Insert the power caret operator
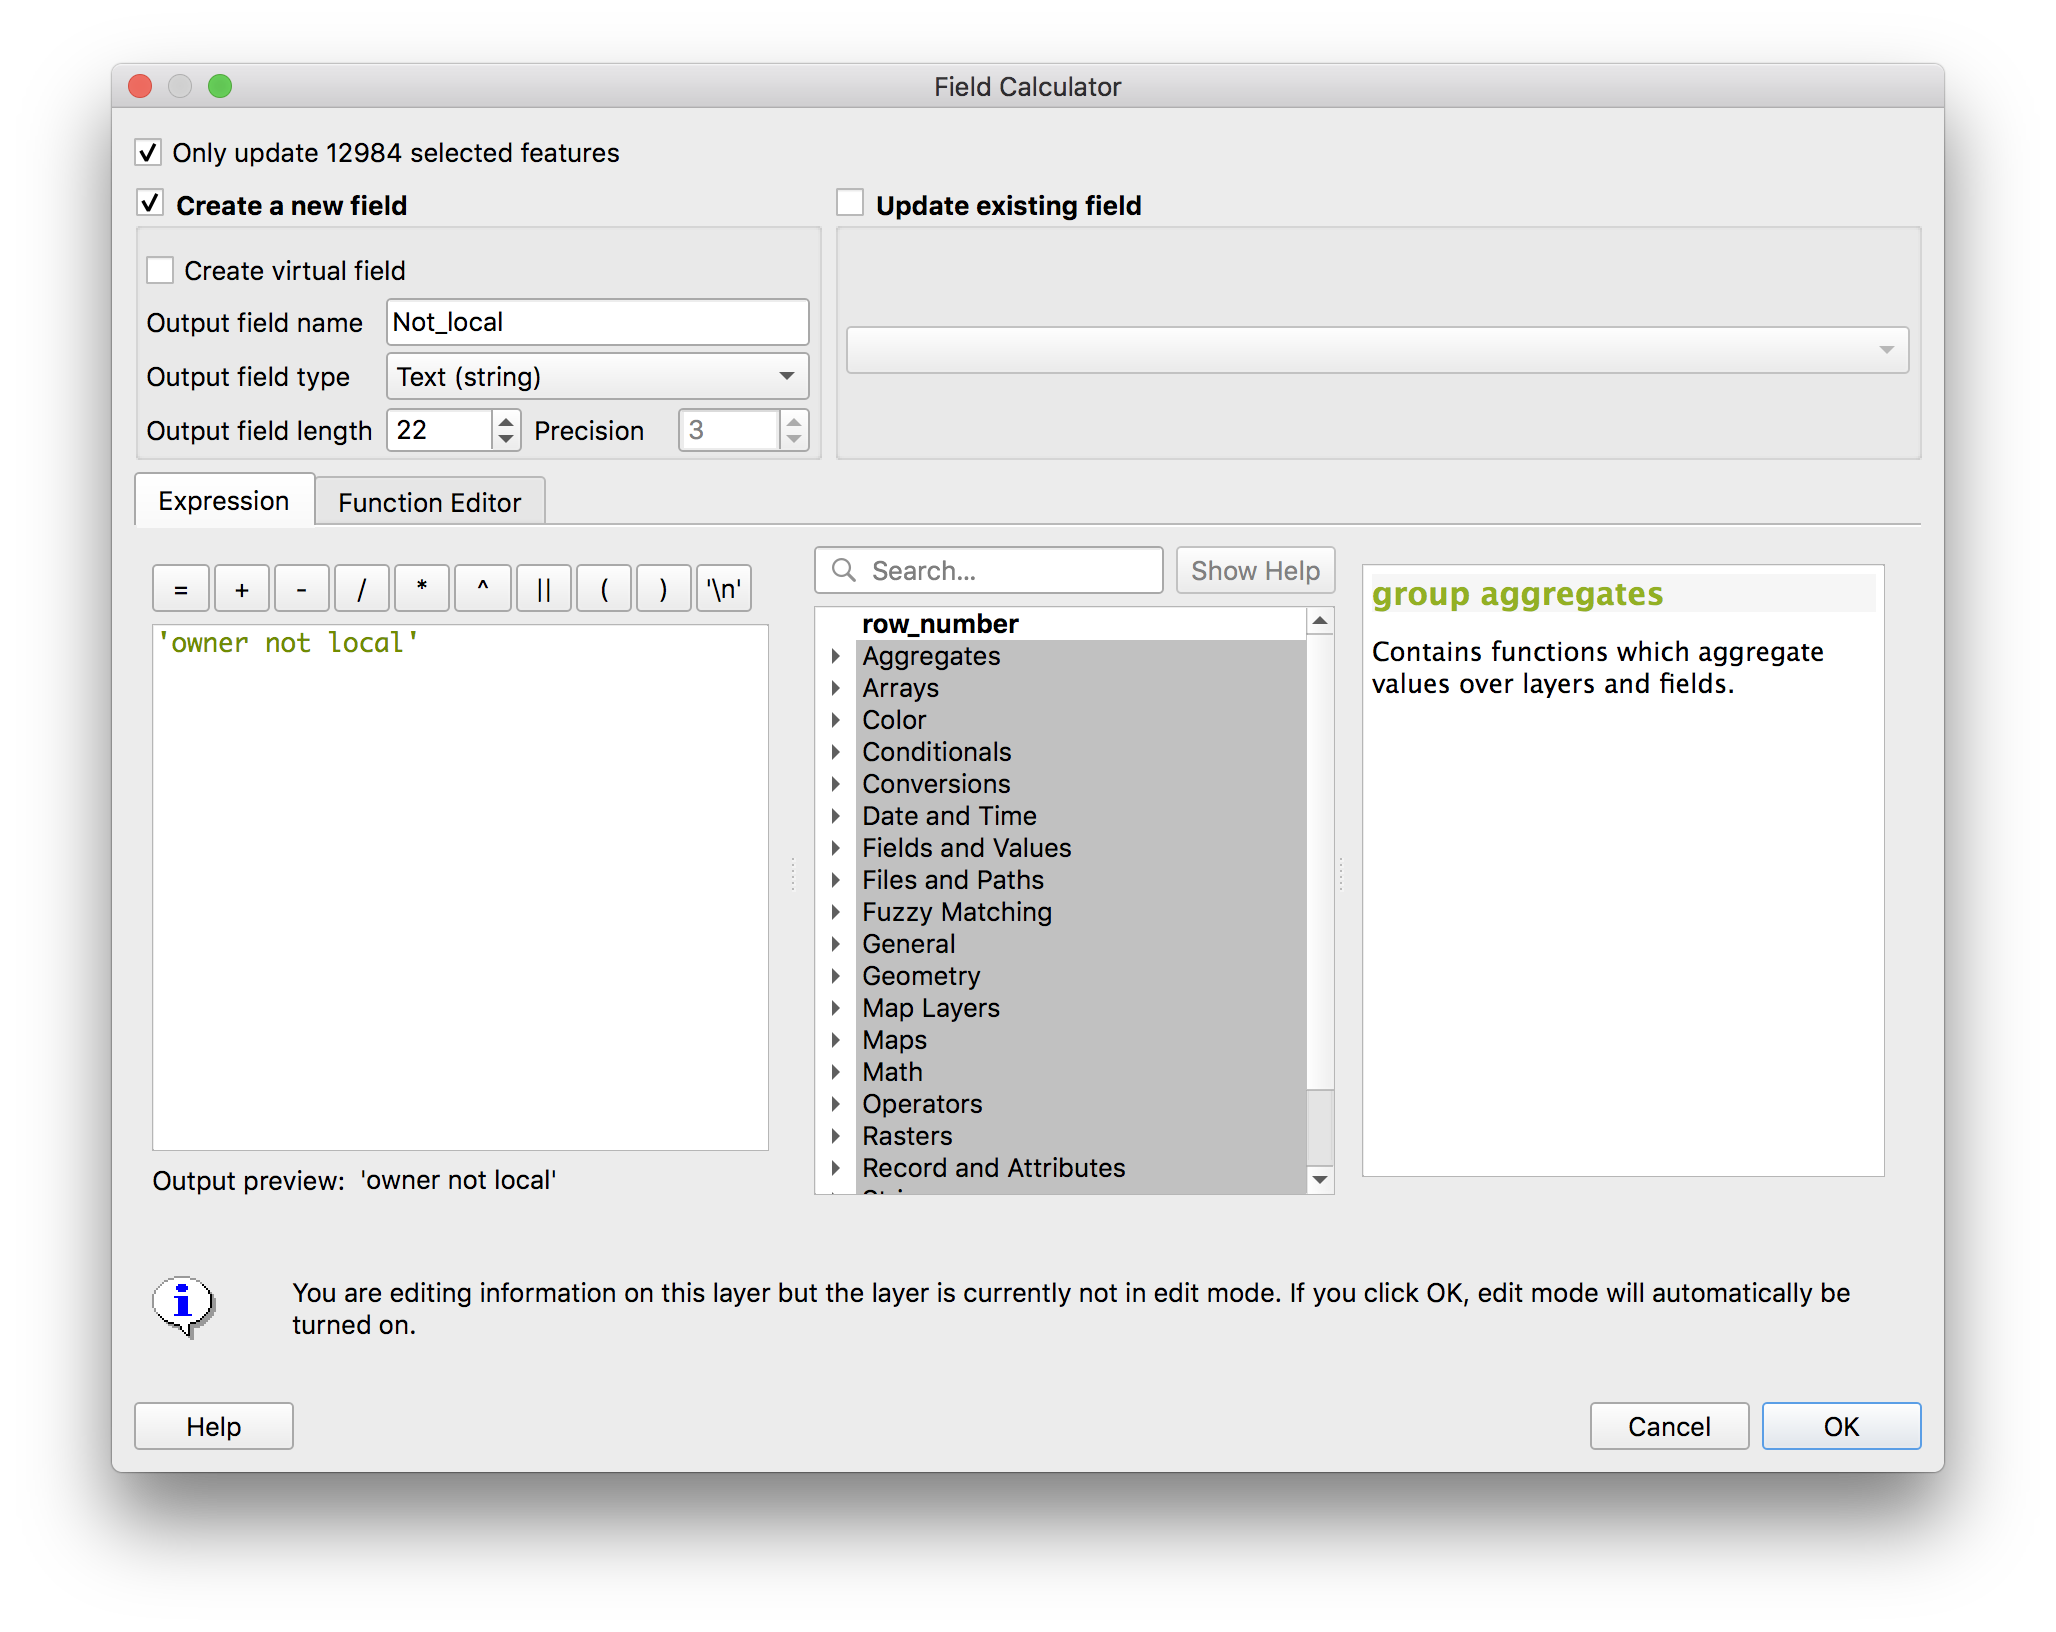Image resolution: width=2056 pixels, height=1632 pixels. click(x=482, y=589)
